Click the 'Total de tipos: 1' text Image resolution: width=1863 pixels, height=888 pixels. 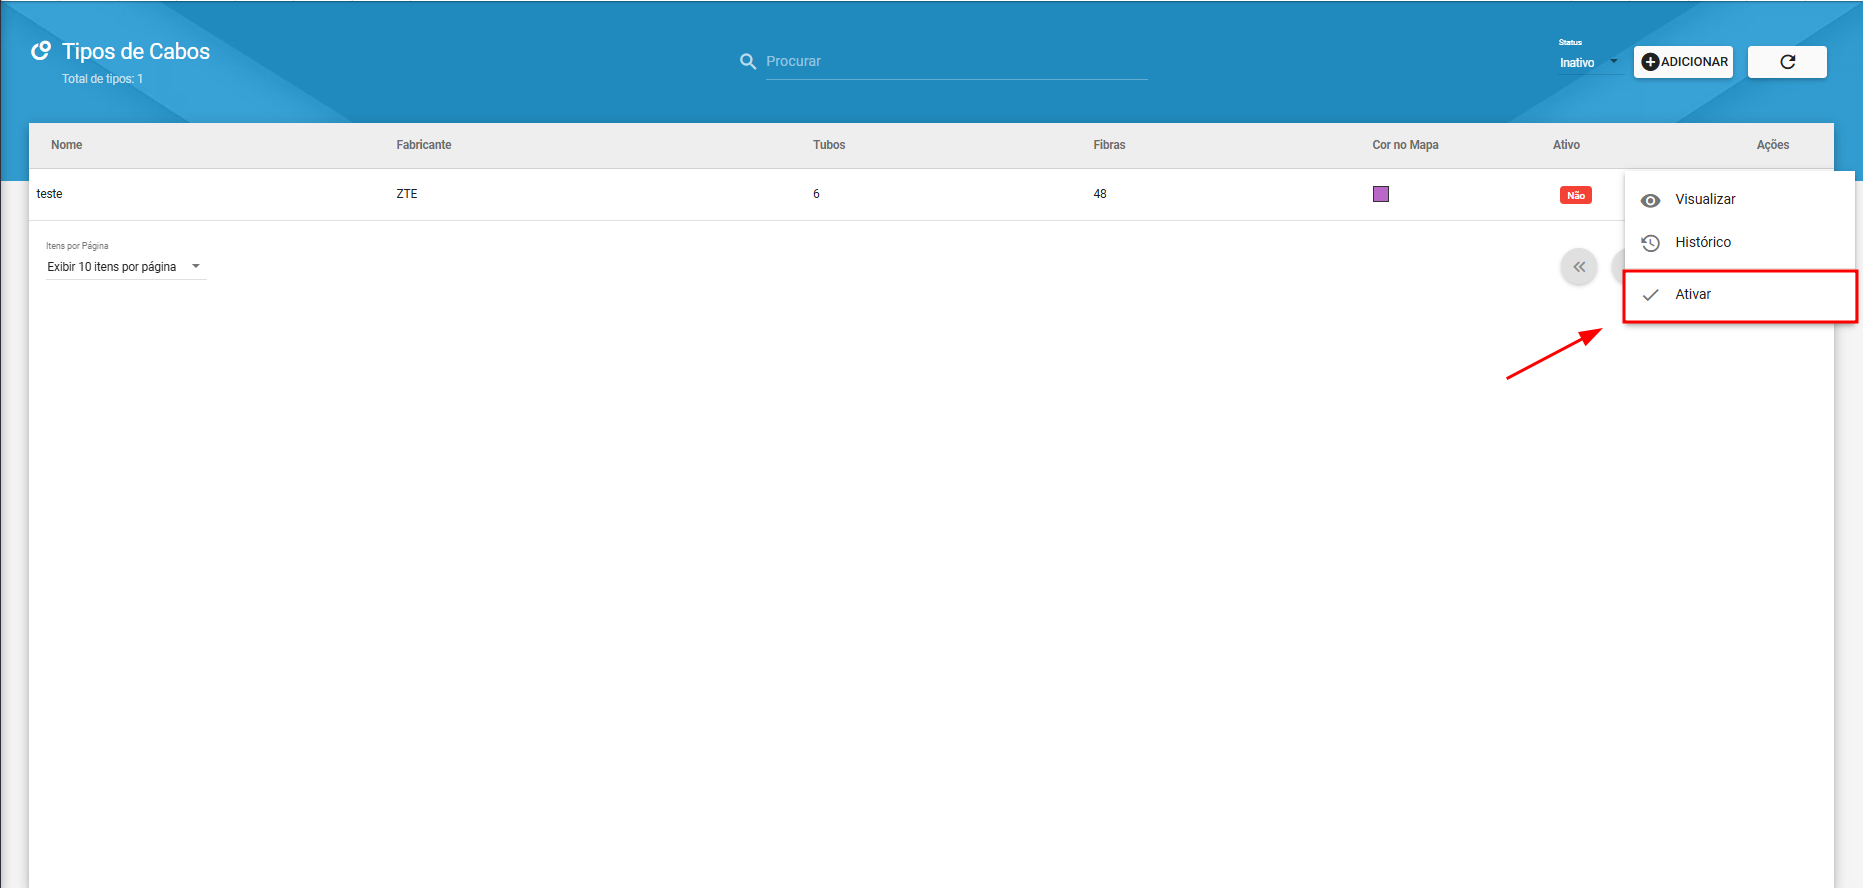pos(103,79)
